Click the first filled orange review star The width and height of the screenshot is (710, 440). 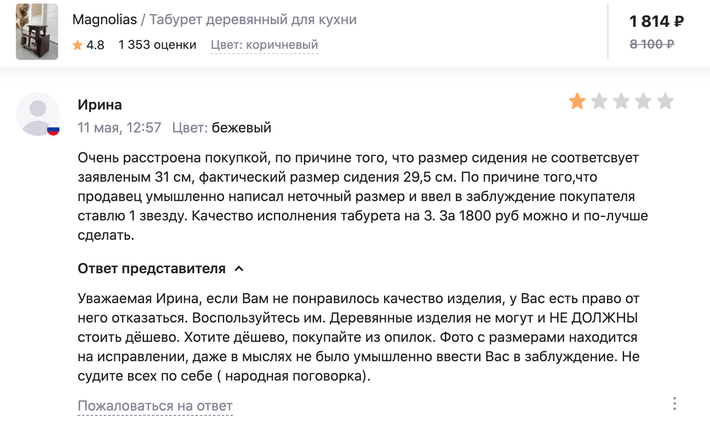click(577, 101)
